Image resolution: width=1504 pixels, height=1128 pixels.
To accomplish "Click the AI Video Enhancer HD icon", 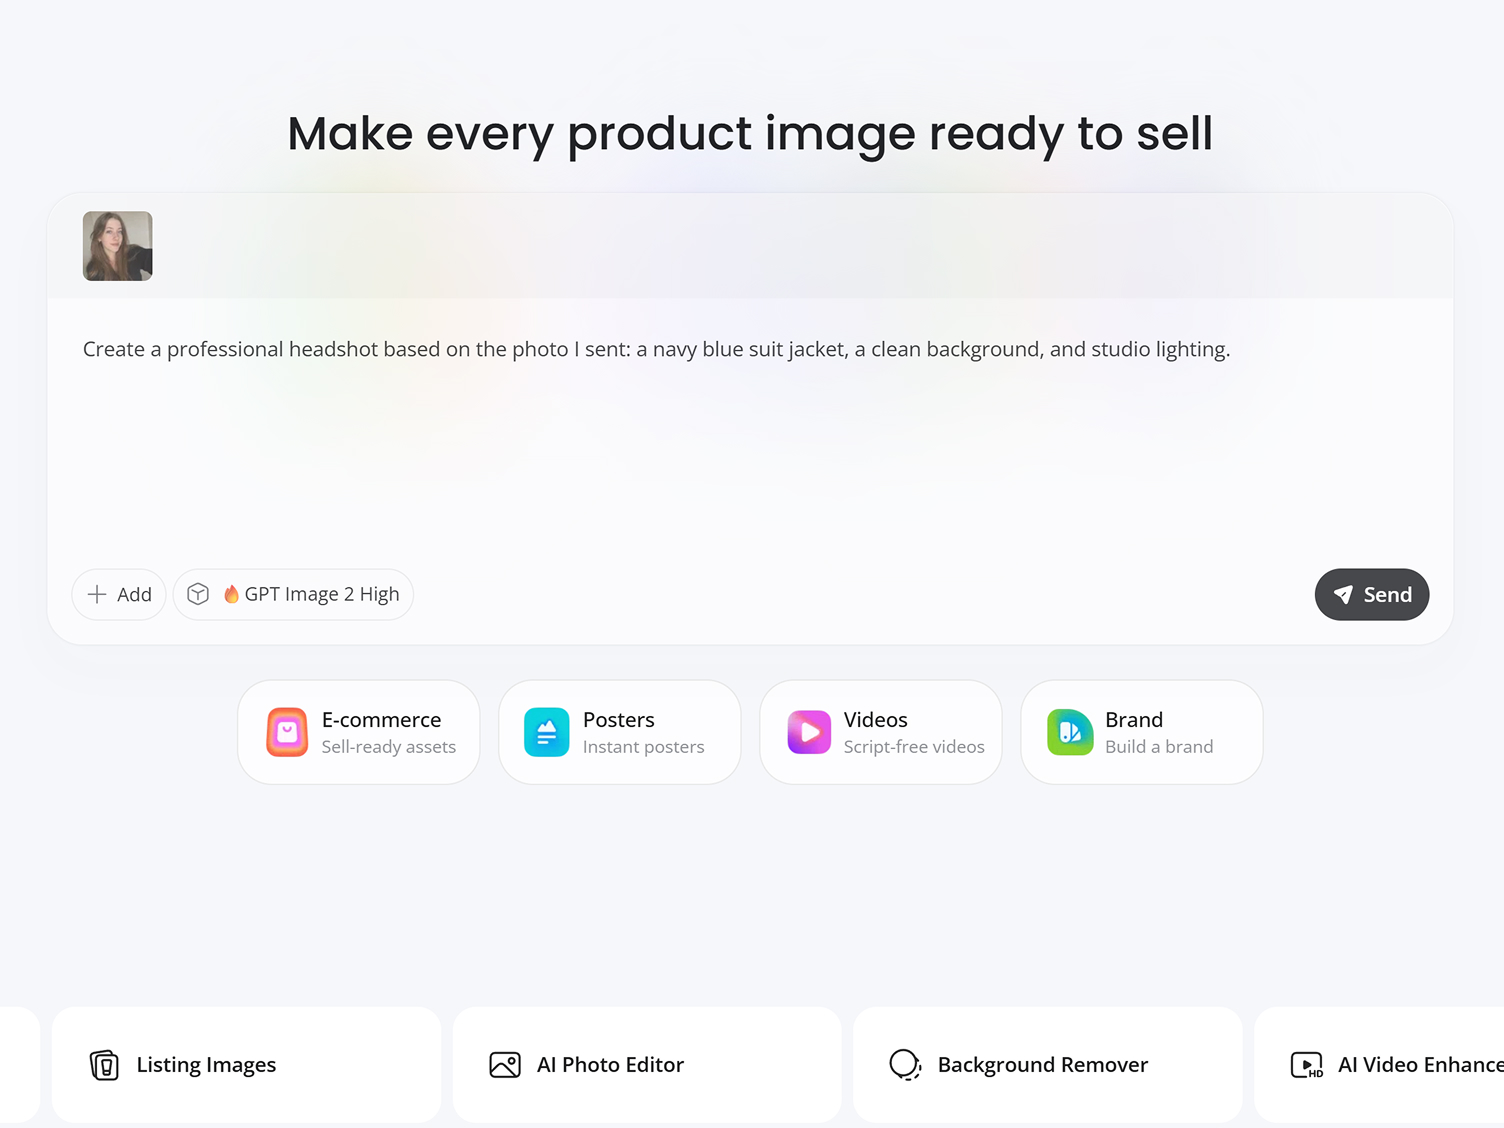I will pyautogui.click(x=1306, y=1065).
